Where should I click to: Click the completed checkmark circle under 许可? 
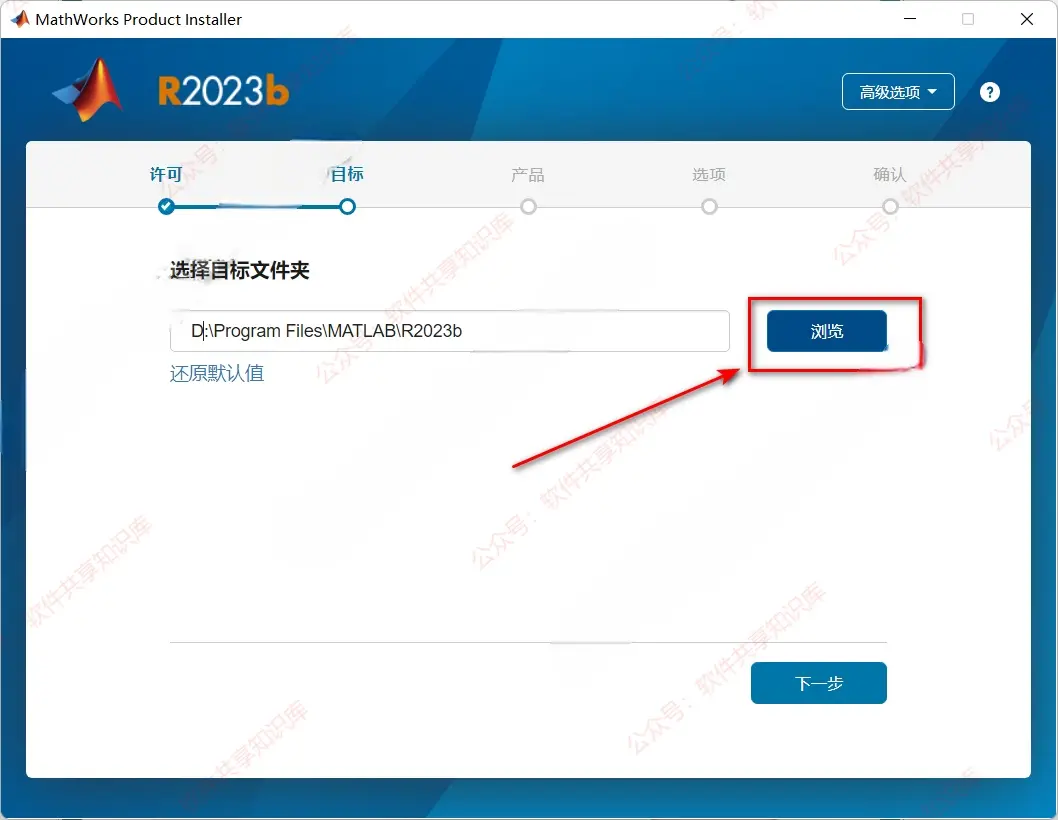coord(166,207)
